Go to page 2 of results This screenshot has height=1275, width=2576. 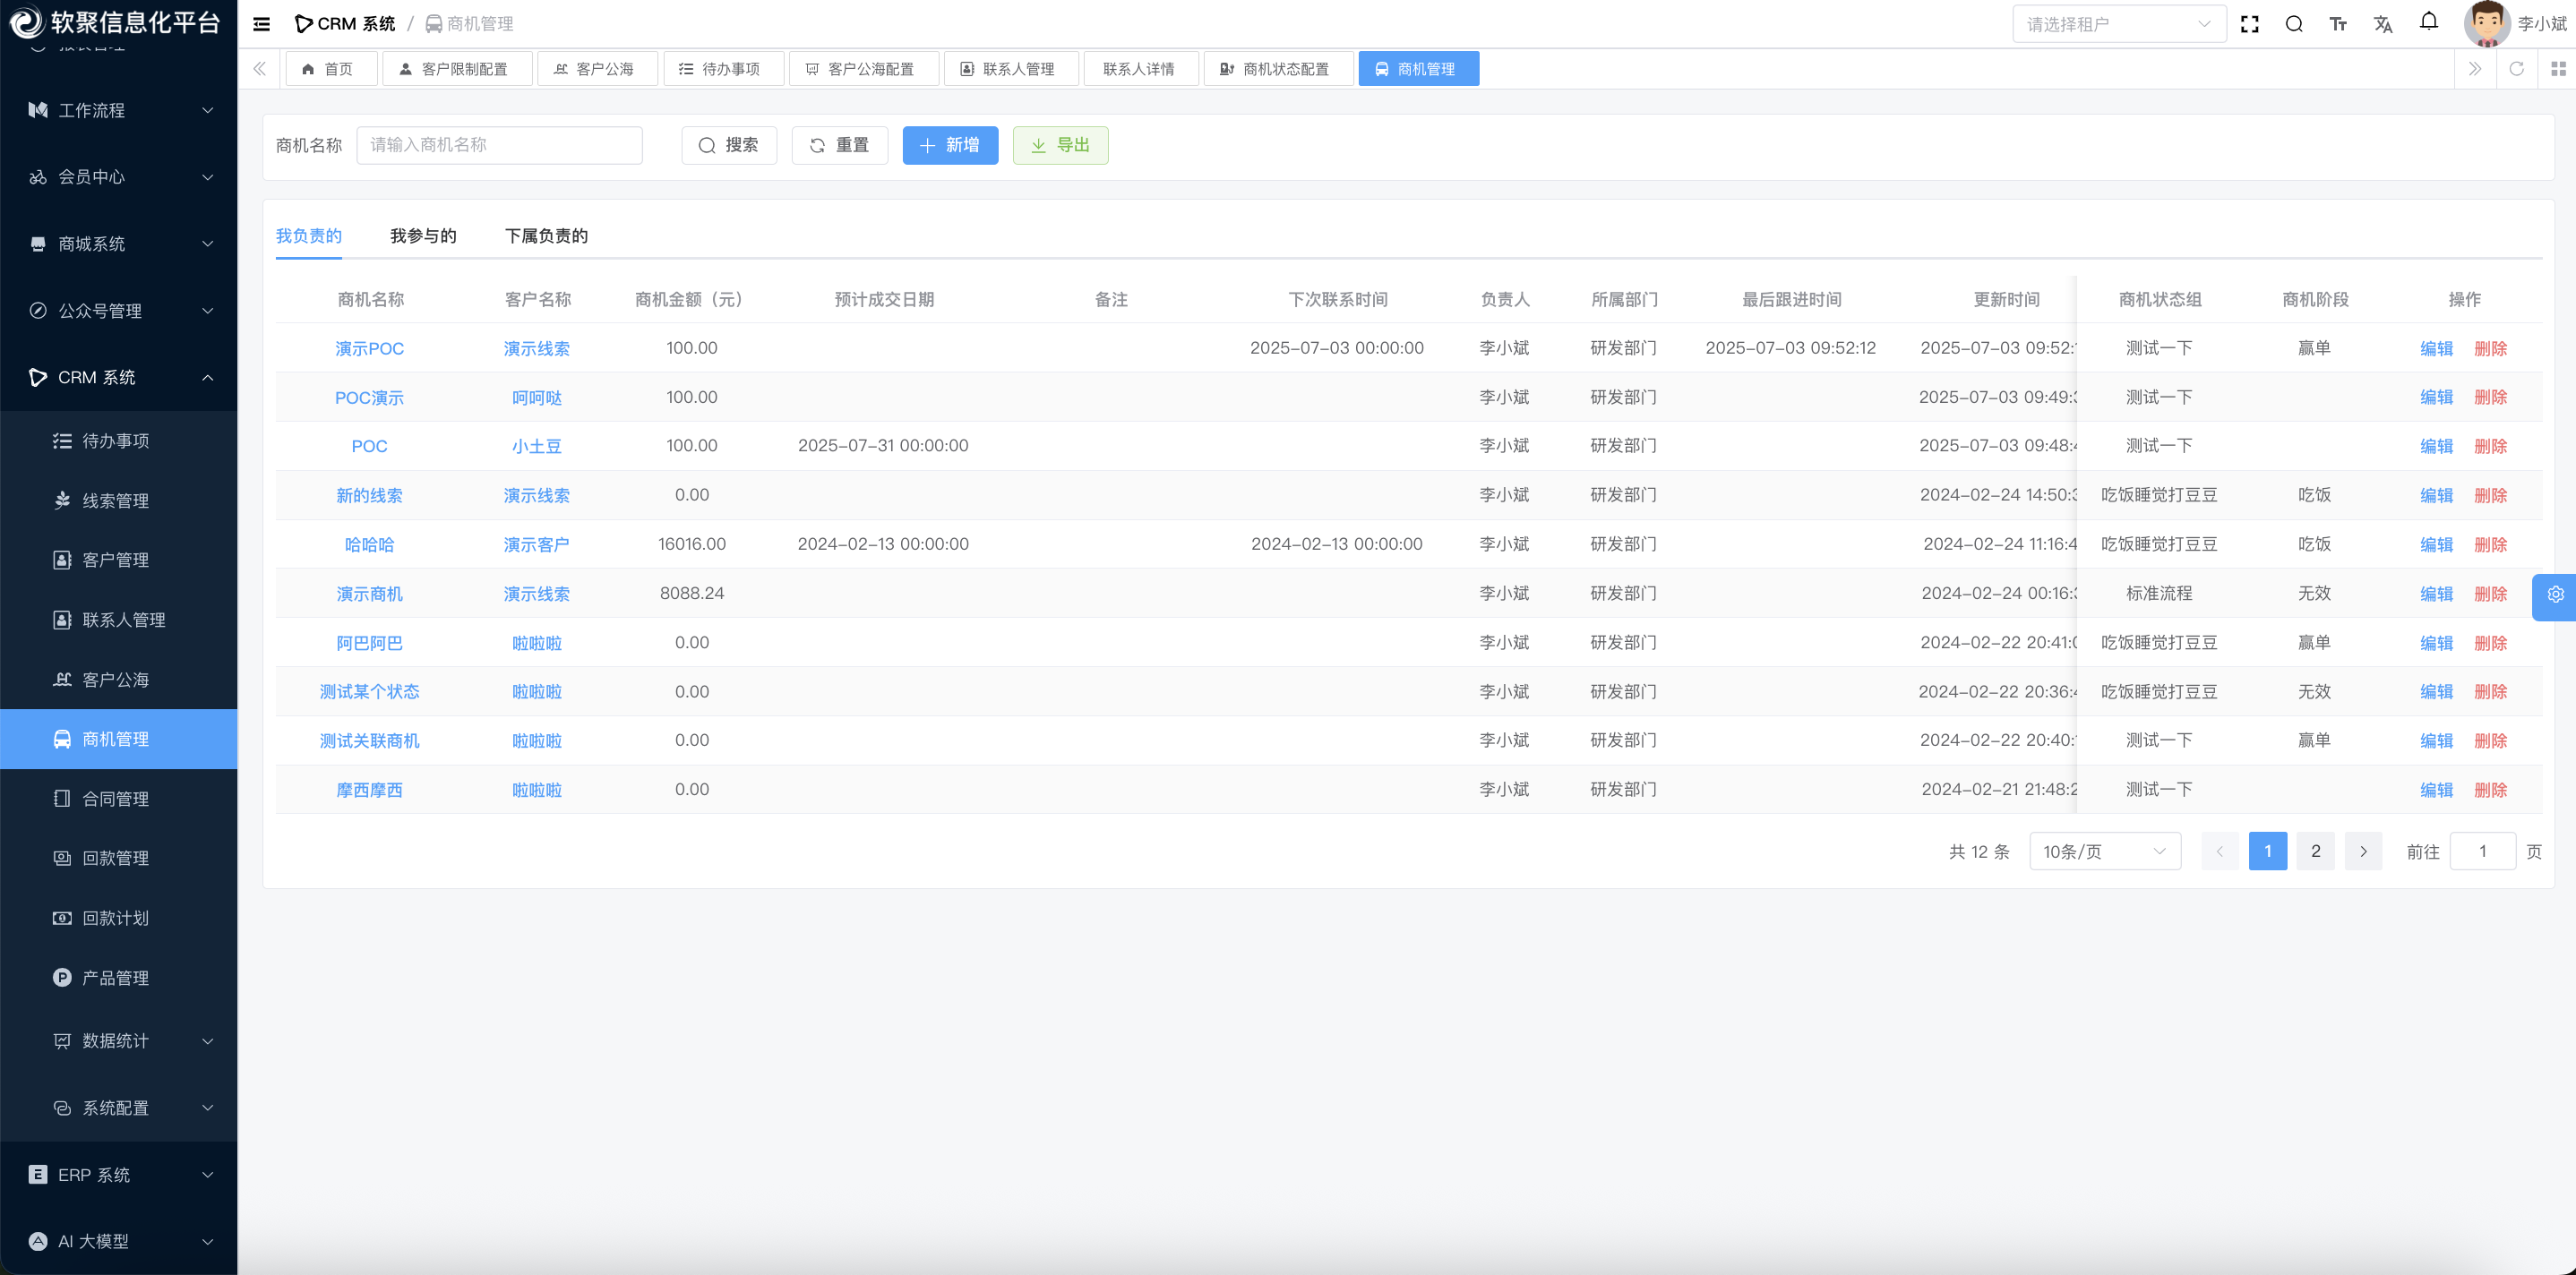[2315, 852]
